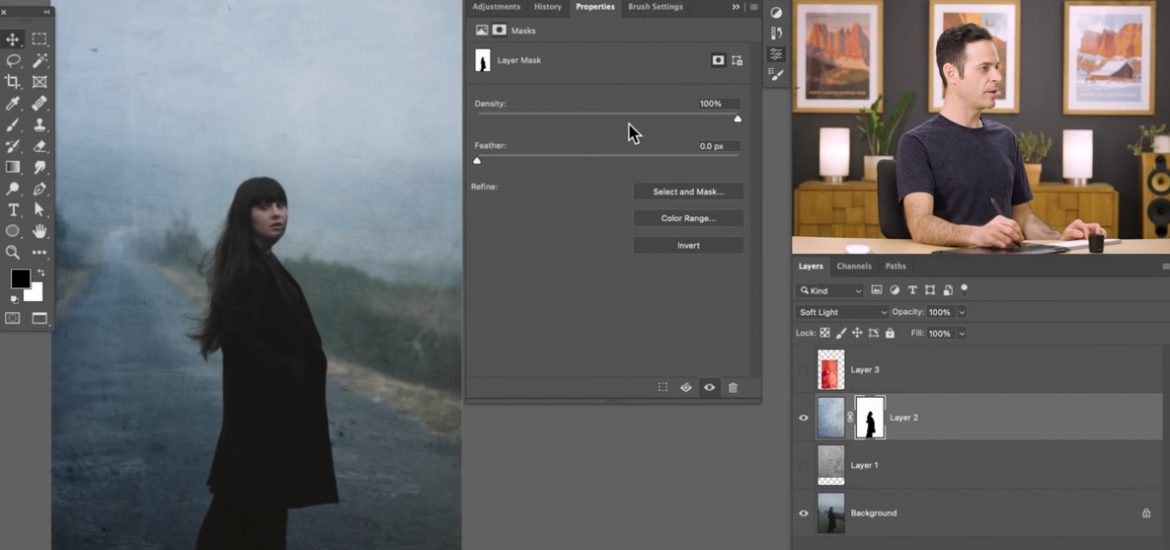Viewport: 1170px width, 550px height.
Task: Delete the mask with trash icon
Action: click(733, 387)
